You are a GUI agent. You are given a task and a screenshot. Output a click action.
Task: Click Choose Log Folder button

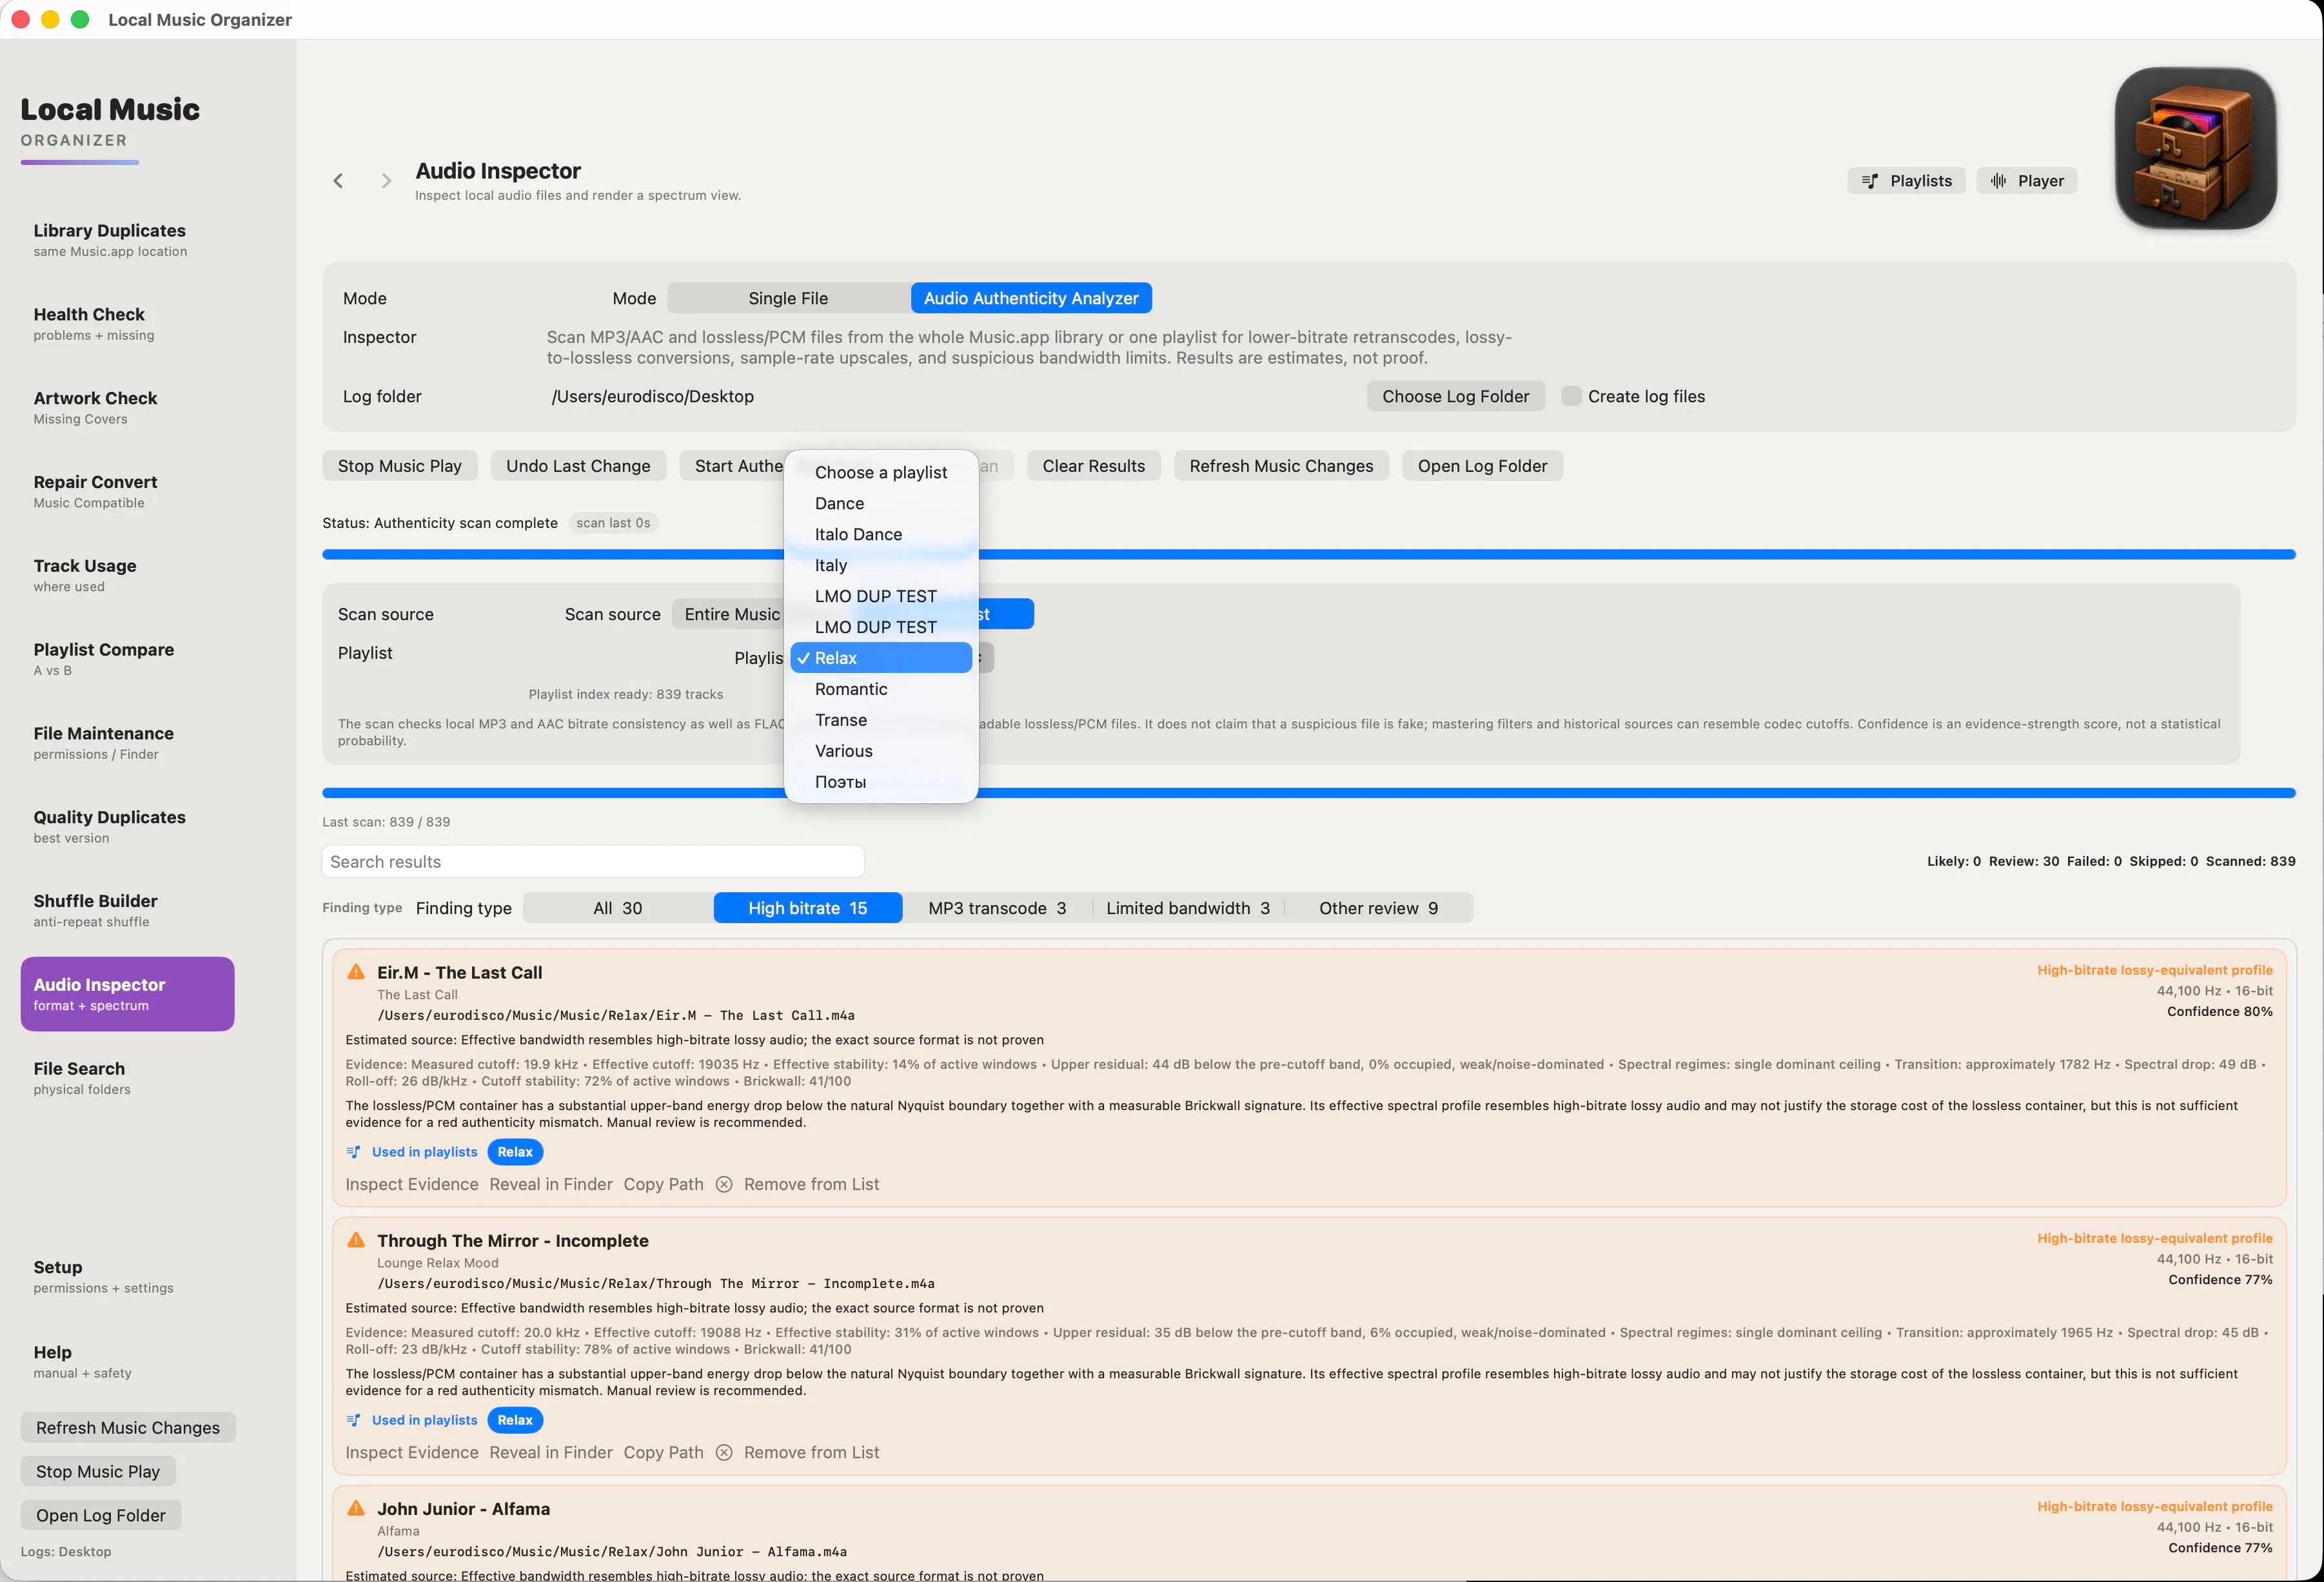(1455, 396)
